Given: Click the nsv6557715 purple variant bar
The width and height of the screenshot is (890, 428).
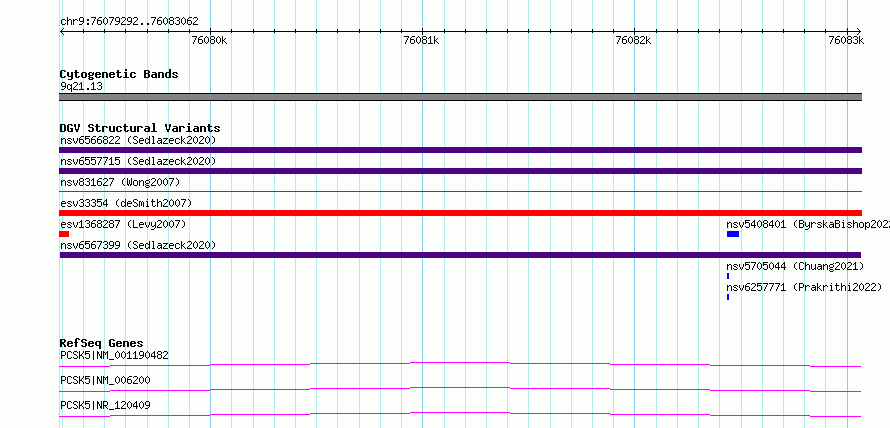Looking at the screenshot, I should pyautogui.click(x=460, y=171).
